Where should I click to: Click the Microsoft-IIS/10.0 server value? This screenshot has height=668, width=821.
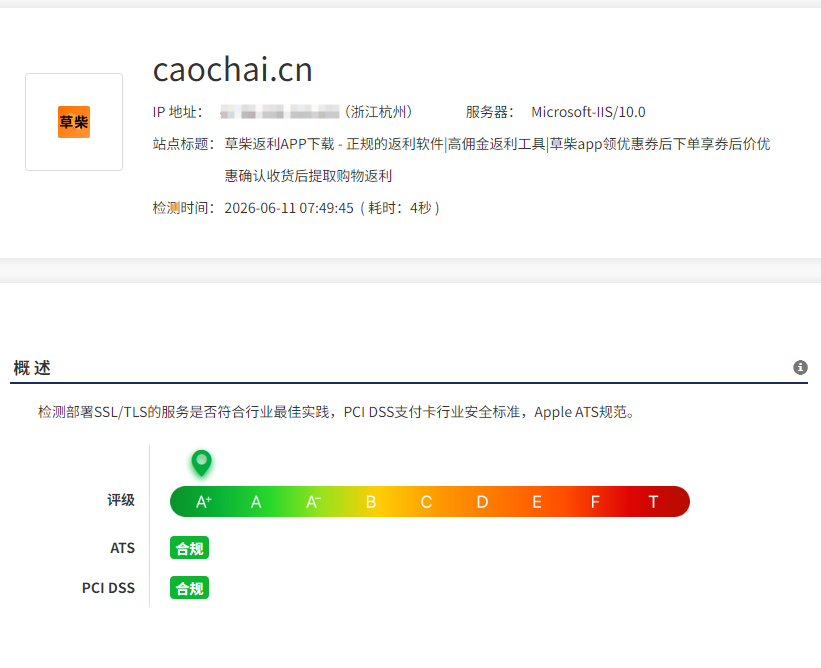tap(588, 112)
